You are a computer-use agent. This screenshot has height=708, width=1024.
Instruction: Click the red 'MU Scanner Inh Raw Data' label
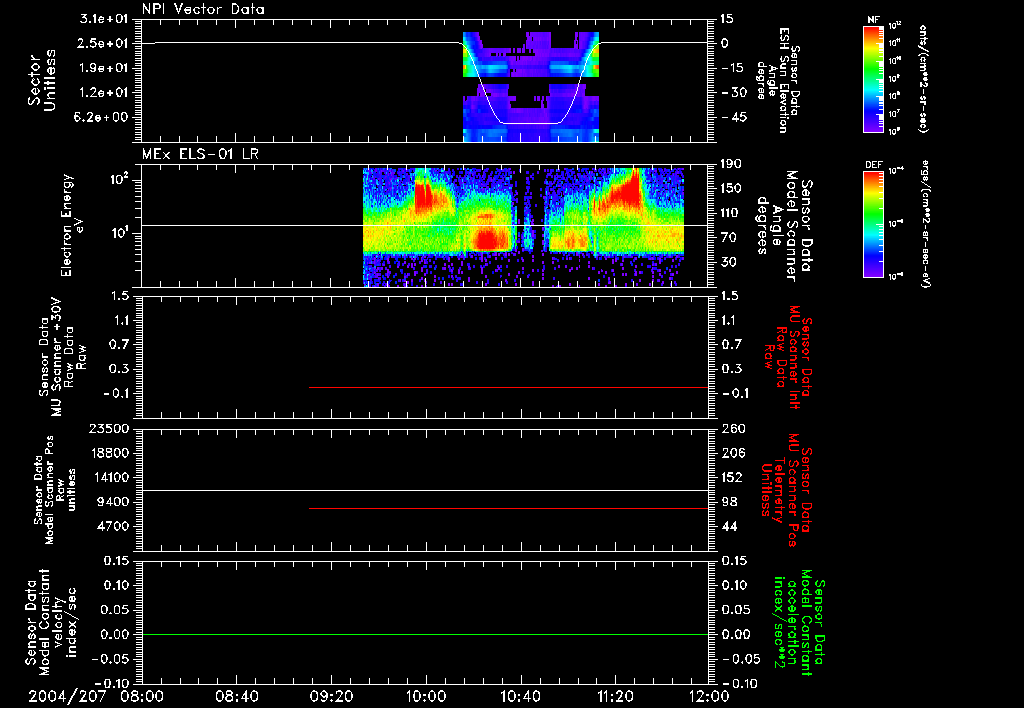click(x=789, y=357)
